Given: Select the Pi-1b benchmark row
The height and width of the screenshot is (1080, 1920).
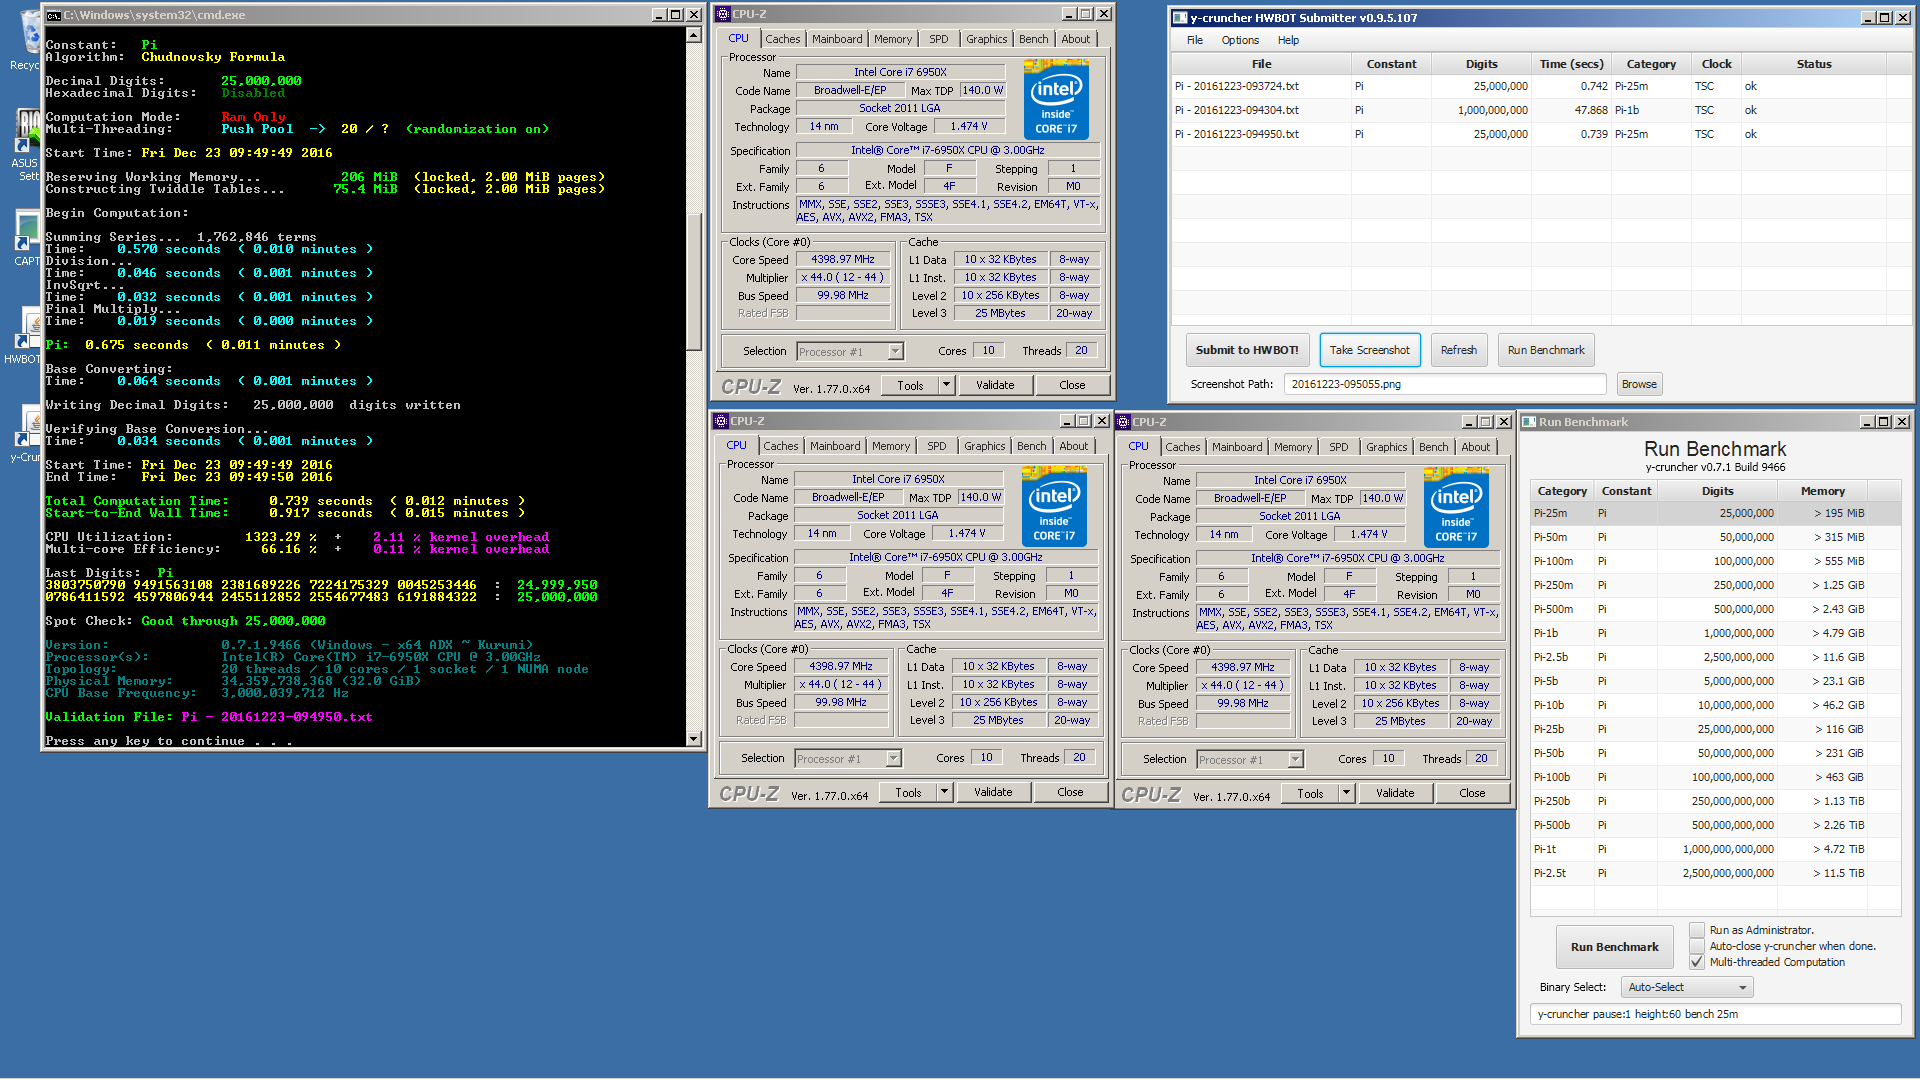Looking at the screenshot, I should [1715, 633].
